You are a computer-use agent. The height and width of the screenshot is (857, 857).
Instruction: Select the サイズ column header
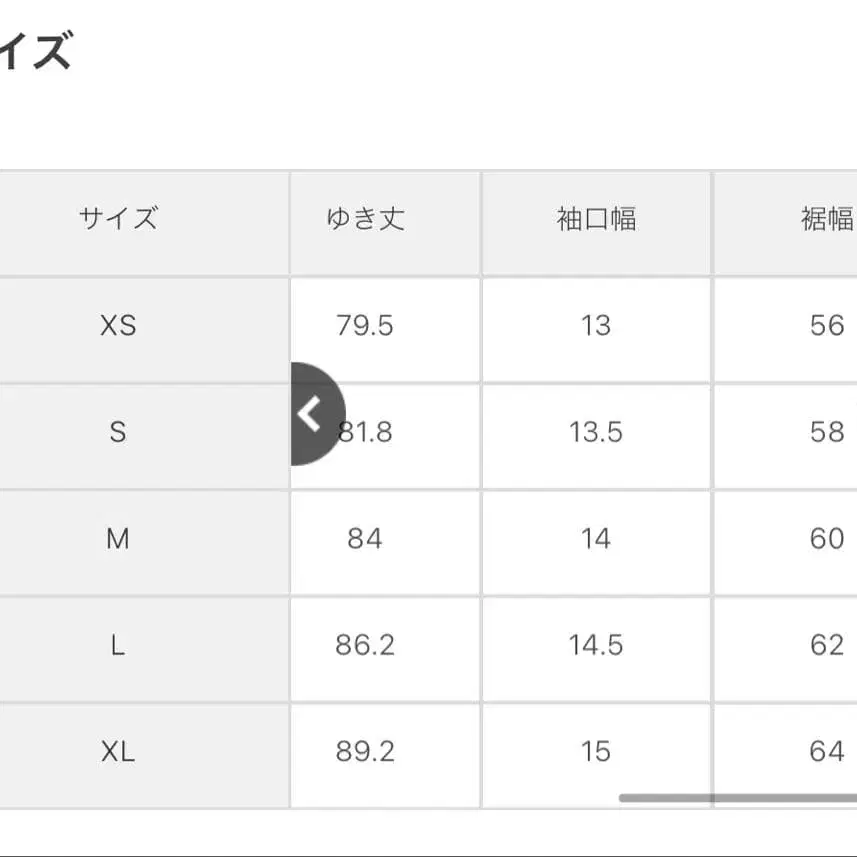pyautogui.click(x=119, y=218)
